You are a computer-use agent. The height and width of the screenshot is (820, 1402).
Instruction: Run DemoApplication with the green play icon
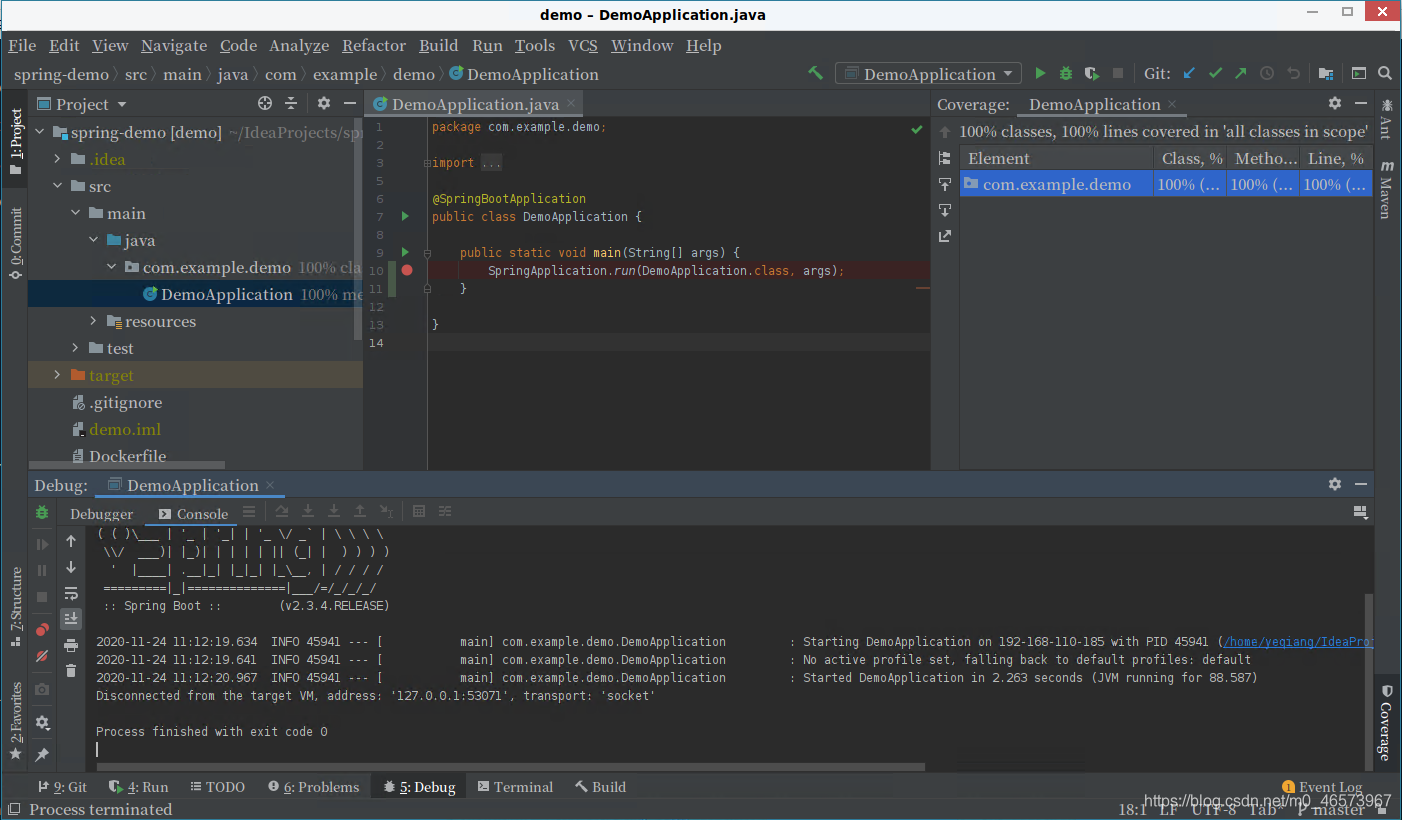pyautogui.click(x=1040, y=73)
